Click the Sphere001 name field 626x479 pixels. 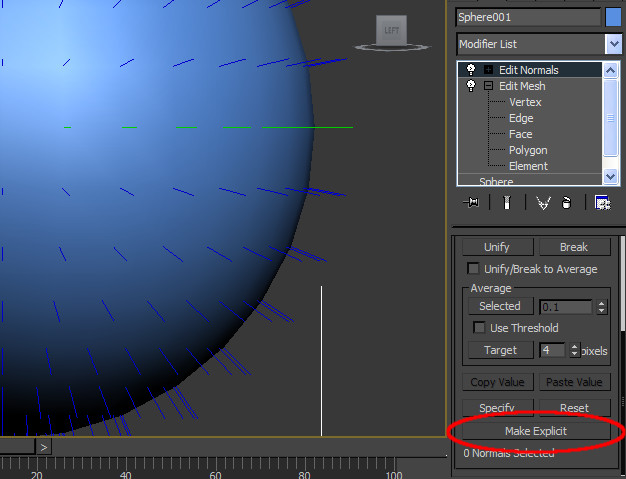(x=528, y=17)
